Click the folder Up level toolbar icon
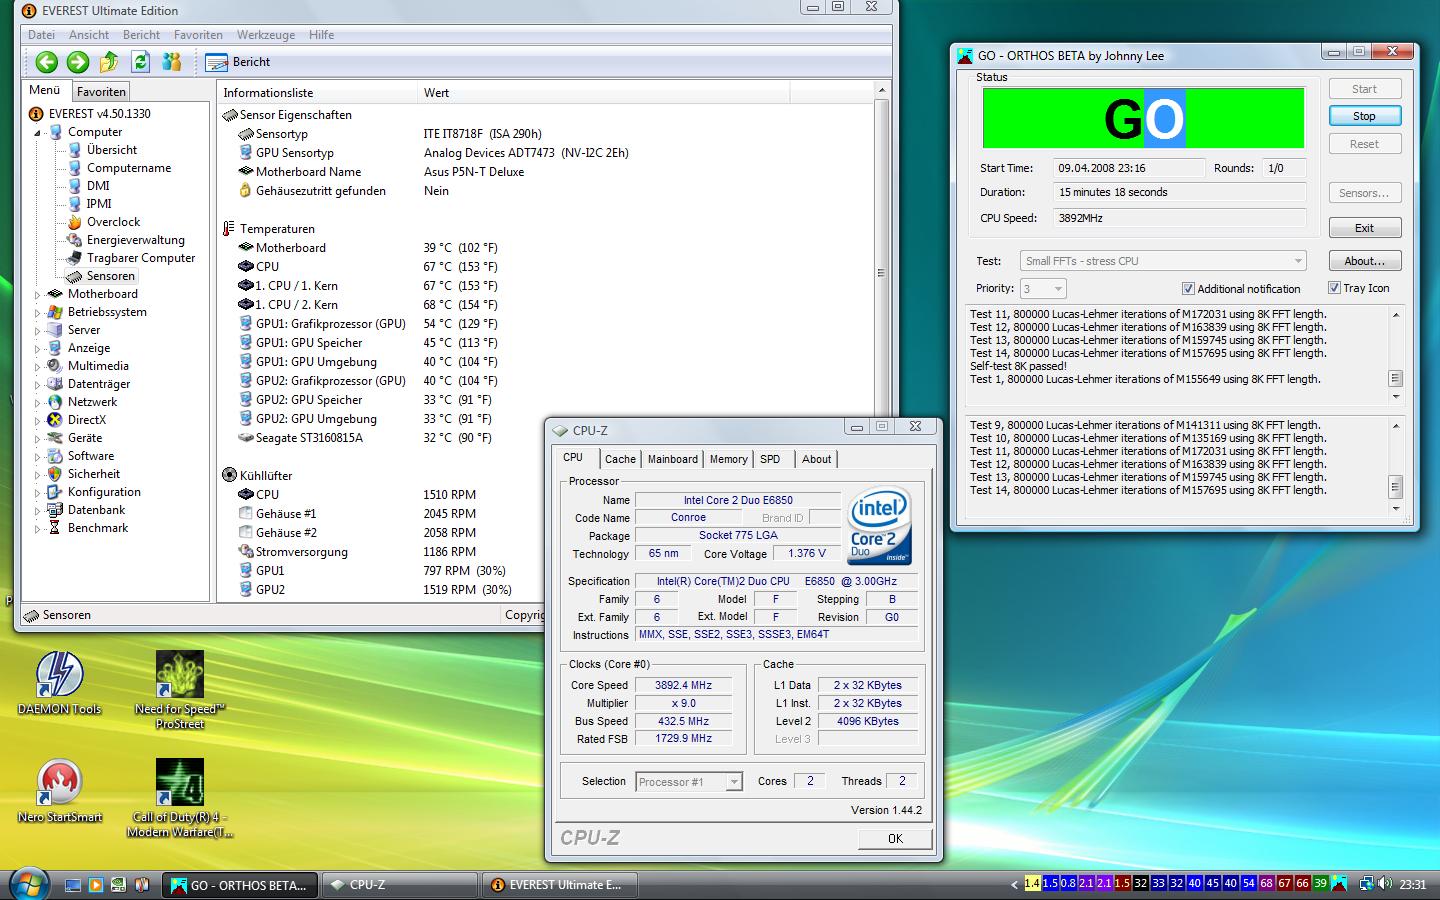The image size is (1440, 900). pyautogui.click(x=109, y=62)
